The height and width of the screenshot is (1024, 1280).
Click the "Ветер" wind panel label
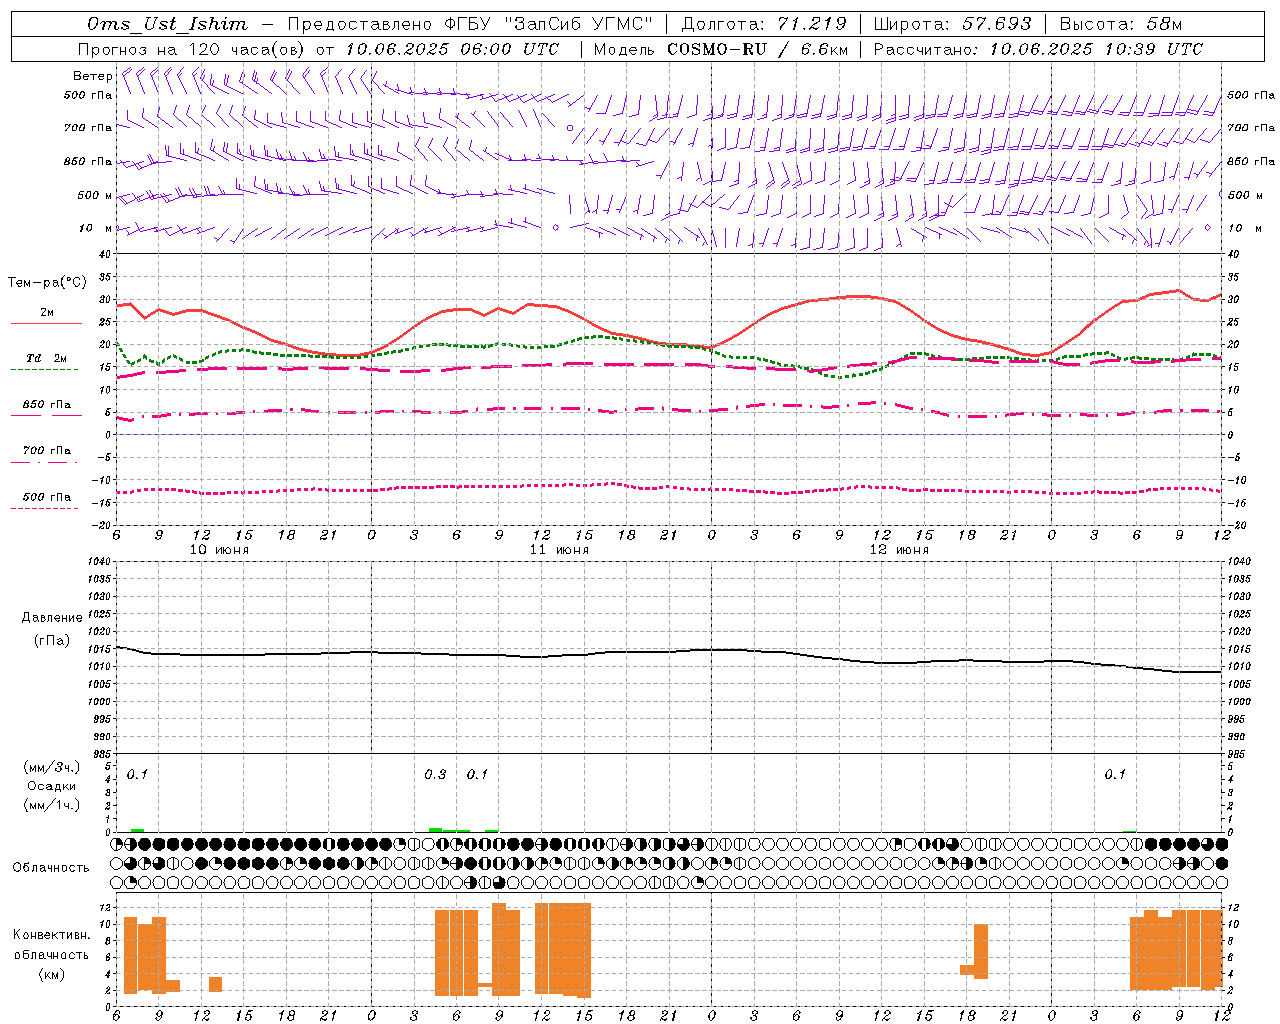[x=93, y=76]
